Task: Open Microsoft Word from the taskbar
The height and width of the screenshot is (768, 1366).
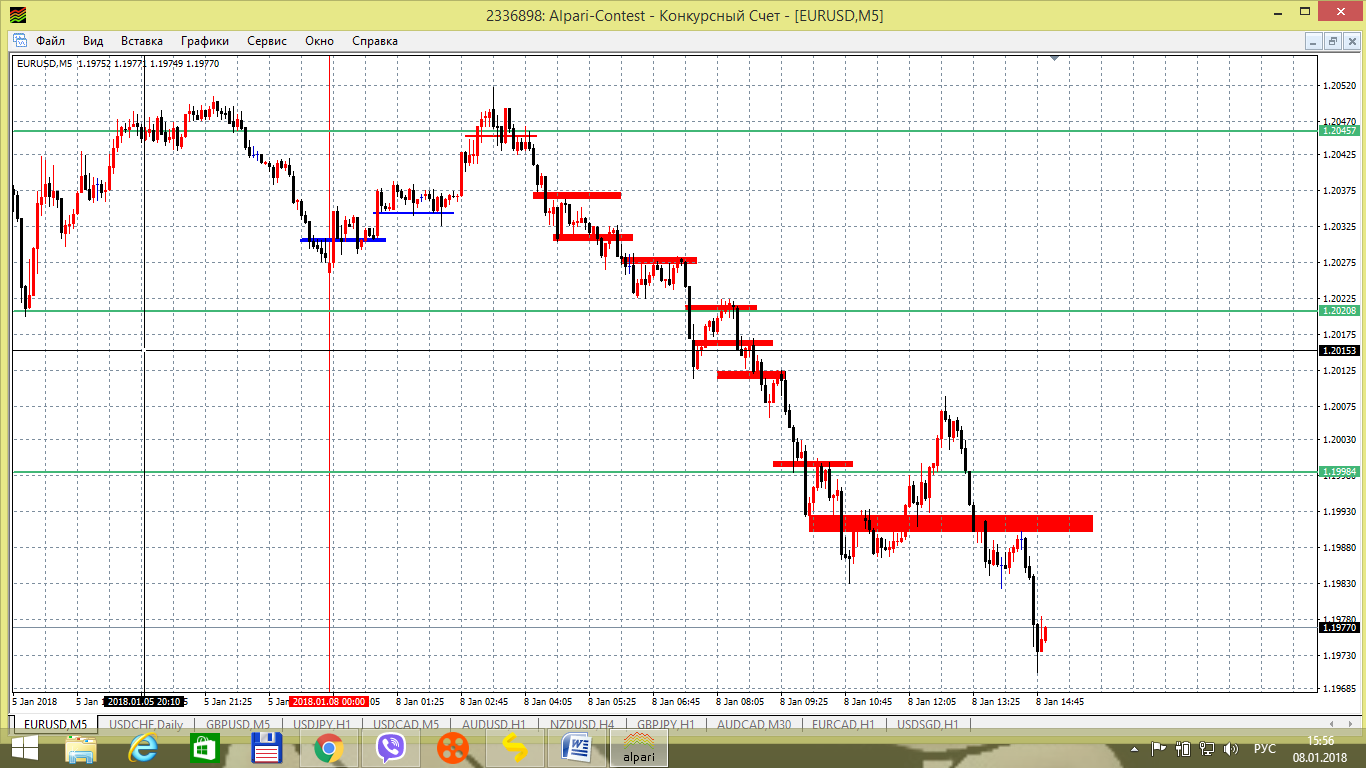Action: 578,748
